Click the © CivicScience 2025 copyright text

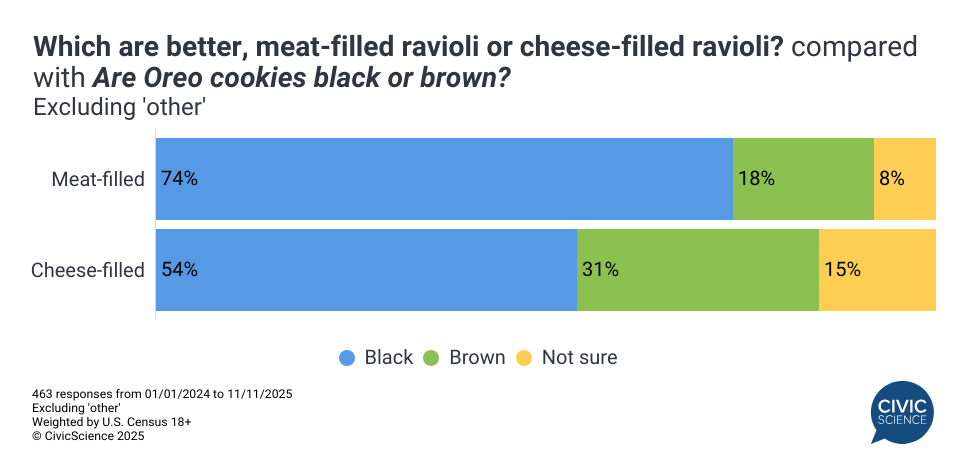(x=88, y=436)
